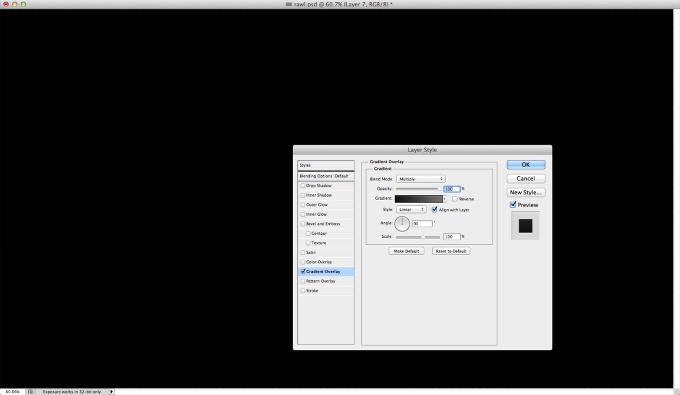Click the vertical scrollbar of the document window
This screenshot has width=680, height=395.
pos(677,198)
